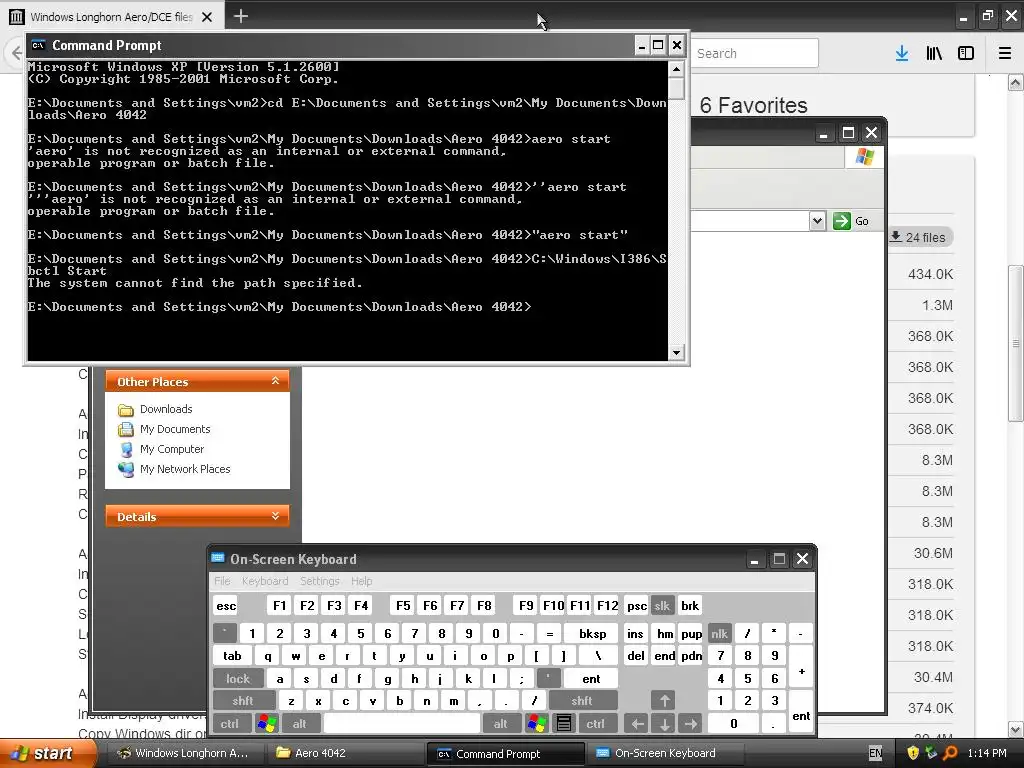Switch to Command Prompt taskbar button
1024x768 pixels.
coord(506,753)
